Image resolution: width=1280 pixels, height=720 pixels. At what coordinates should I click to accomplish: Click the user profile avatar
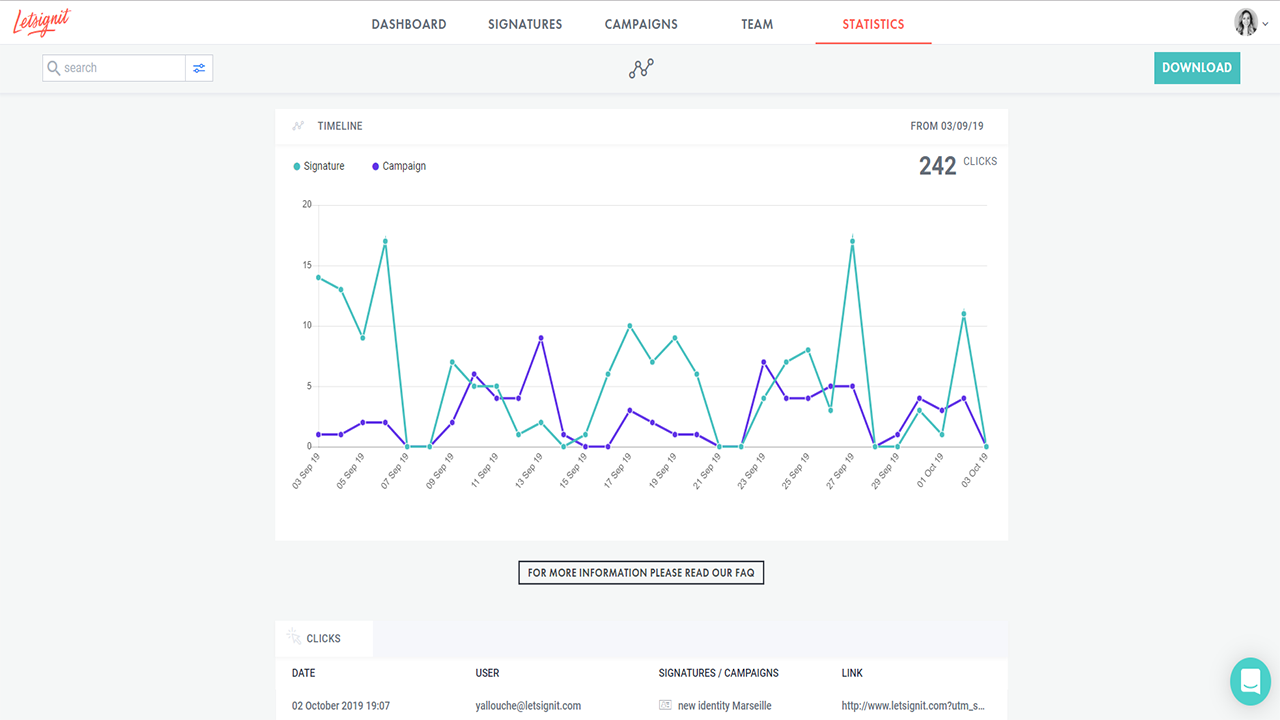[x=1245, y=22]
